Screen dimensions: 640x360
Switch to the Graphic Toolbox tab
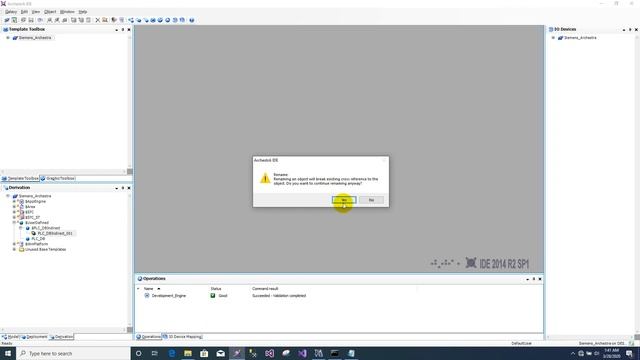[x=58, y=178]
